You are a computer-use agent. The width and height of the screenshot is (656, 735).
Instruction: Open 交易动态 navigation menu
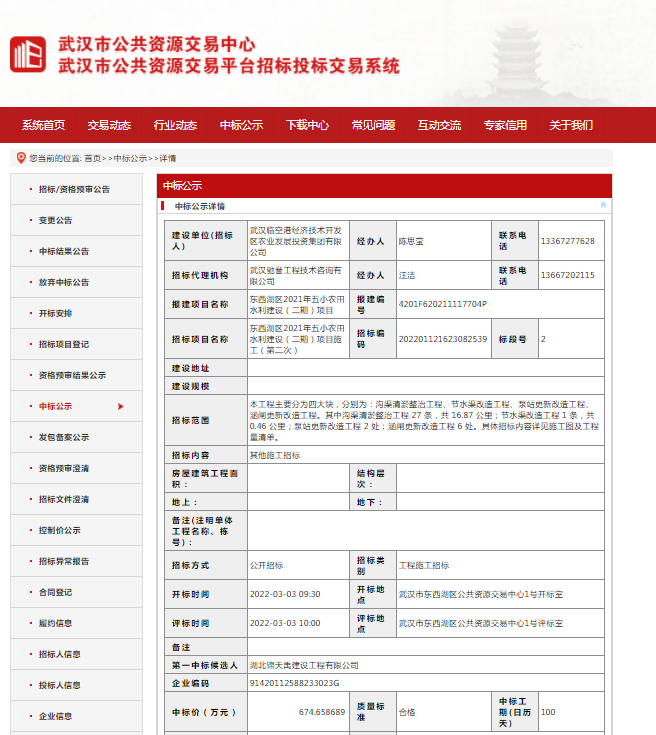[x=109, y=125]
